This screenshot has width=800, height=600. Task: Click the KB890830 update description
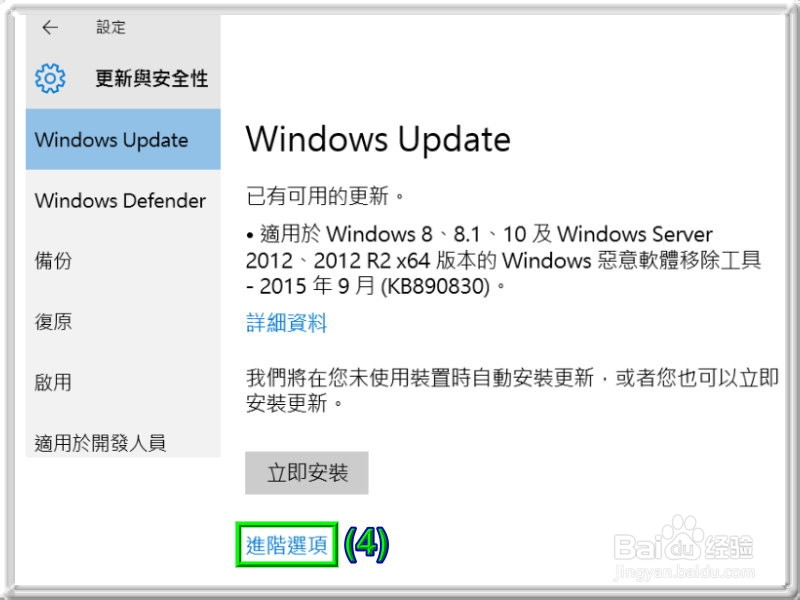pos(504,260)
